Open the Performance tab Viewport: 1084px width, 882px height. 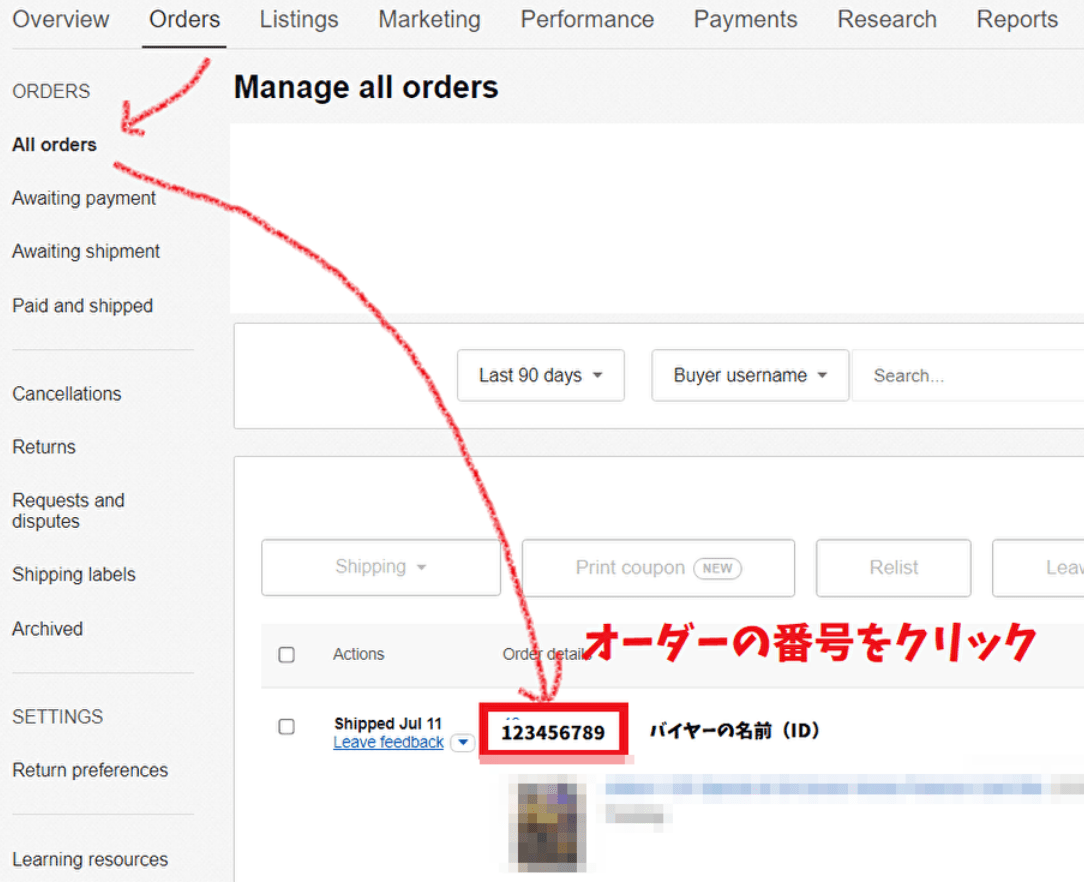pyautogui.click(x=587, y=19)
